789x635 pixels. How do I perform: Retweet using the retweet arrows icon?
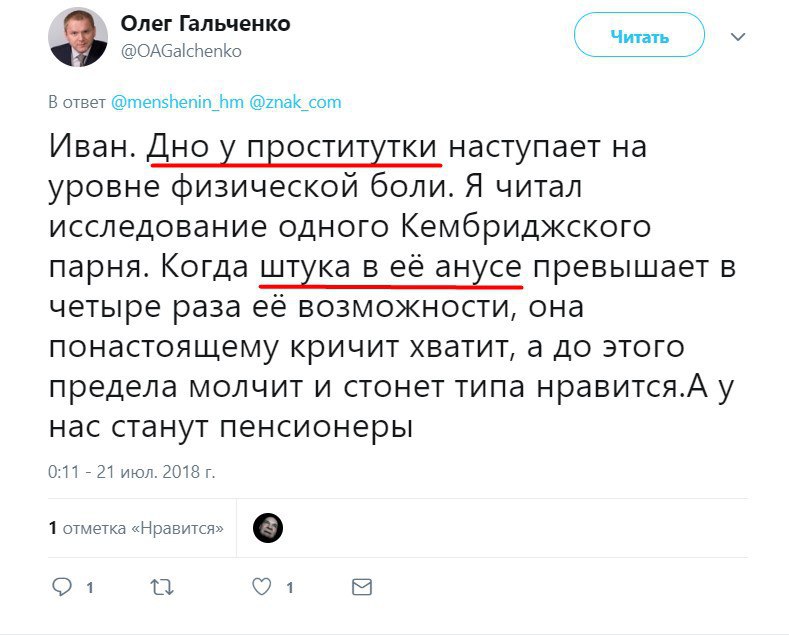point(162,587)
